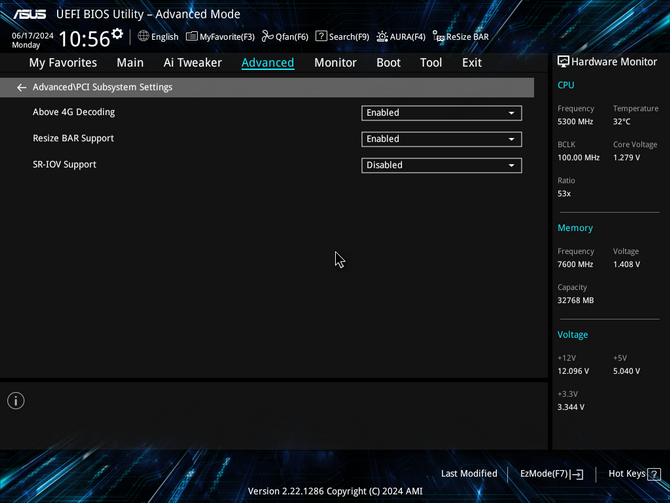Viewport: 670px width, 503px height.
Task: Click the Version 2.22.1286 copyright text
Action: tap(335, 491)
